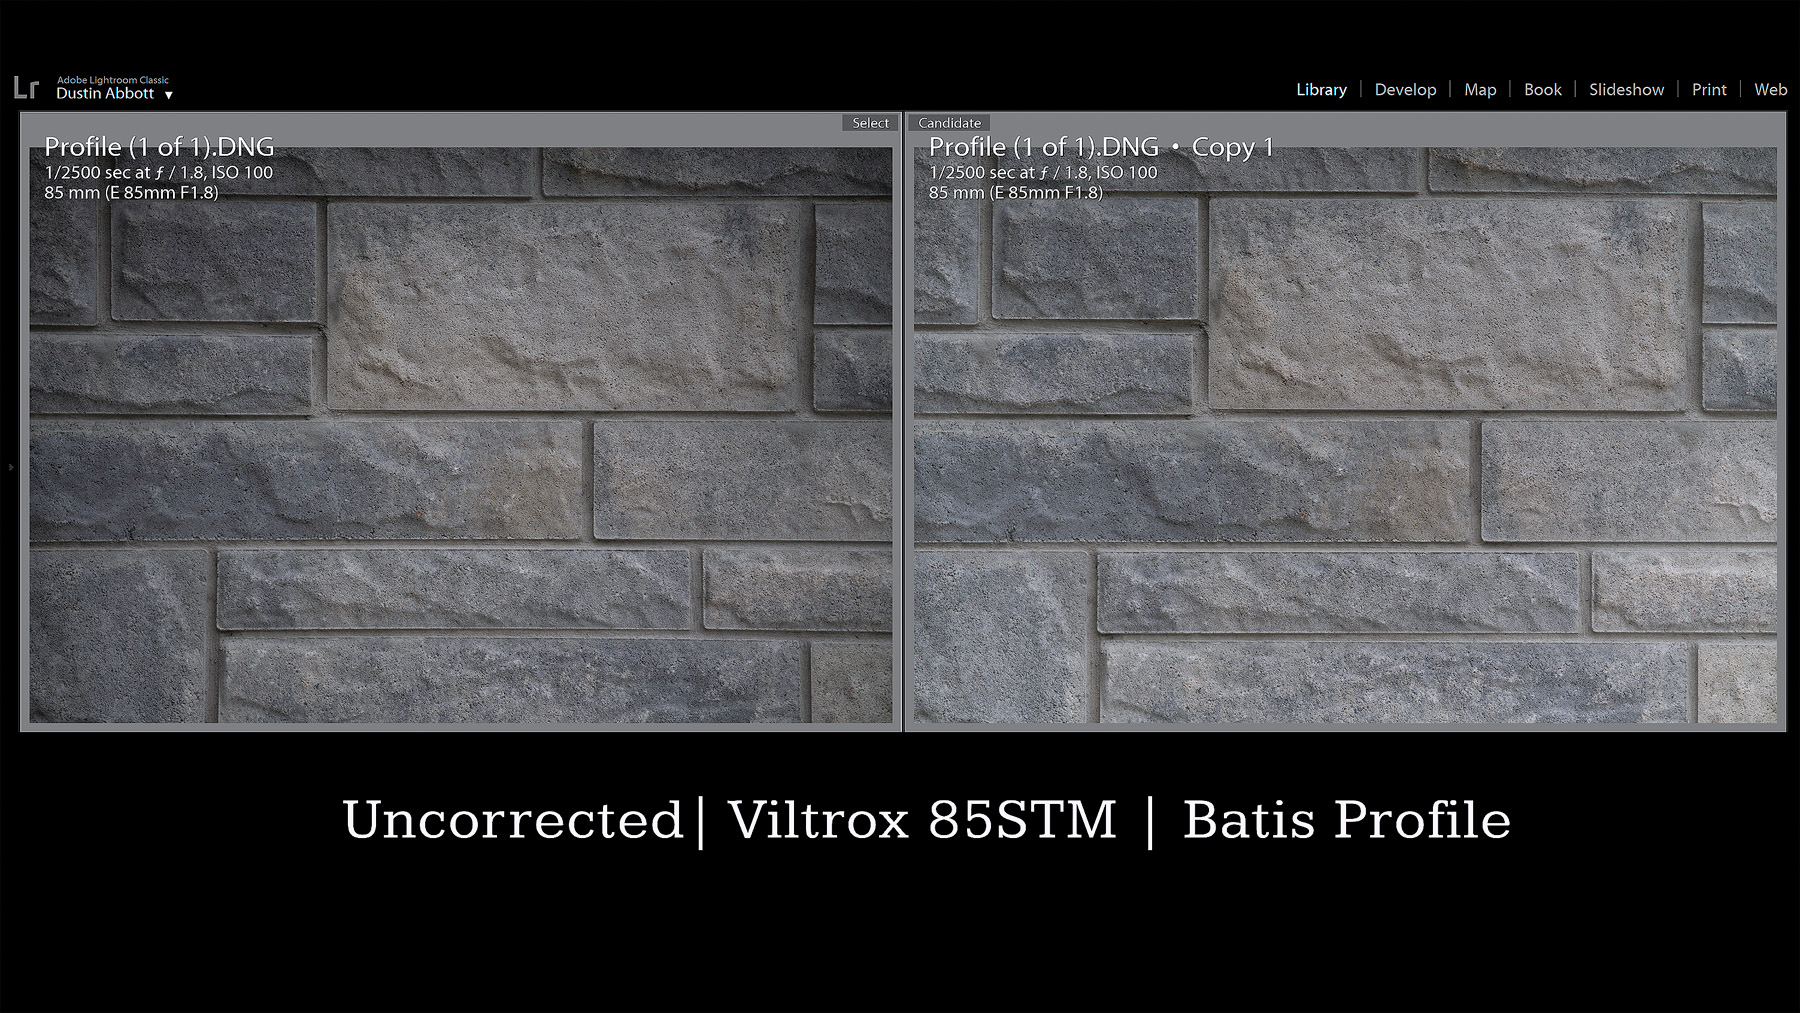Click the Lr Lightroom logo icon
The height and width of the screenshot is (1013, 1800).
(26, 88)
